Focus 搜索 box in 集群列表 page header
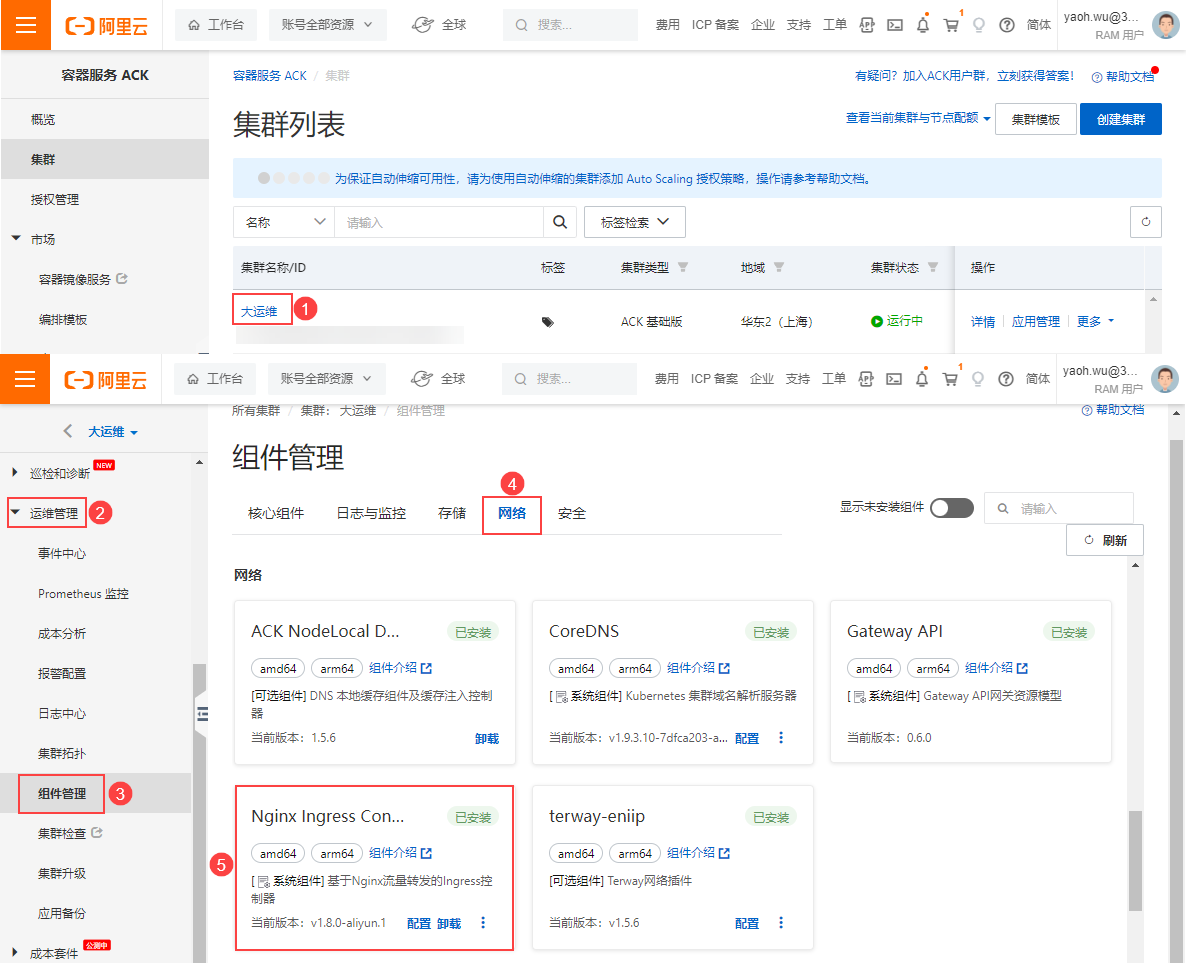 tap(570, 25)
